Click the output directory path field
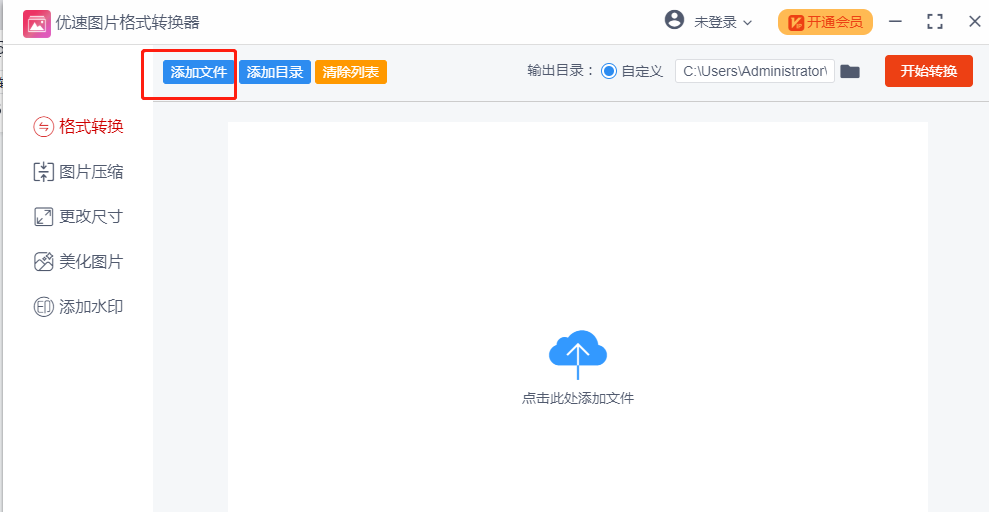This screenshot has height=512, width=989. coord(755,71)
